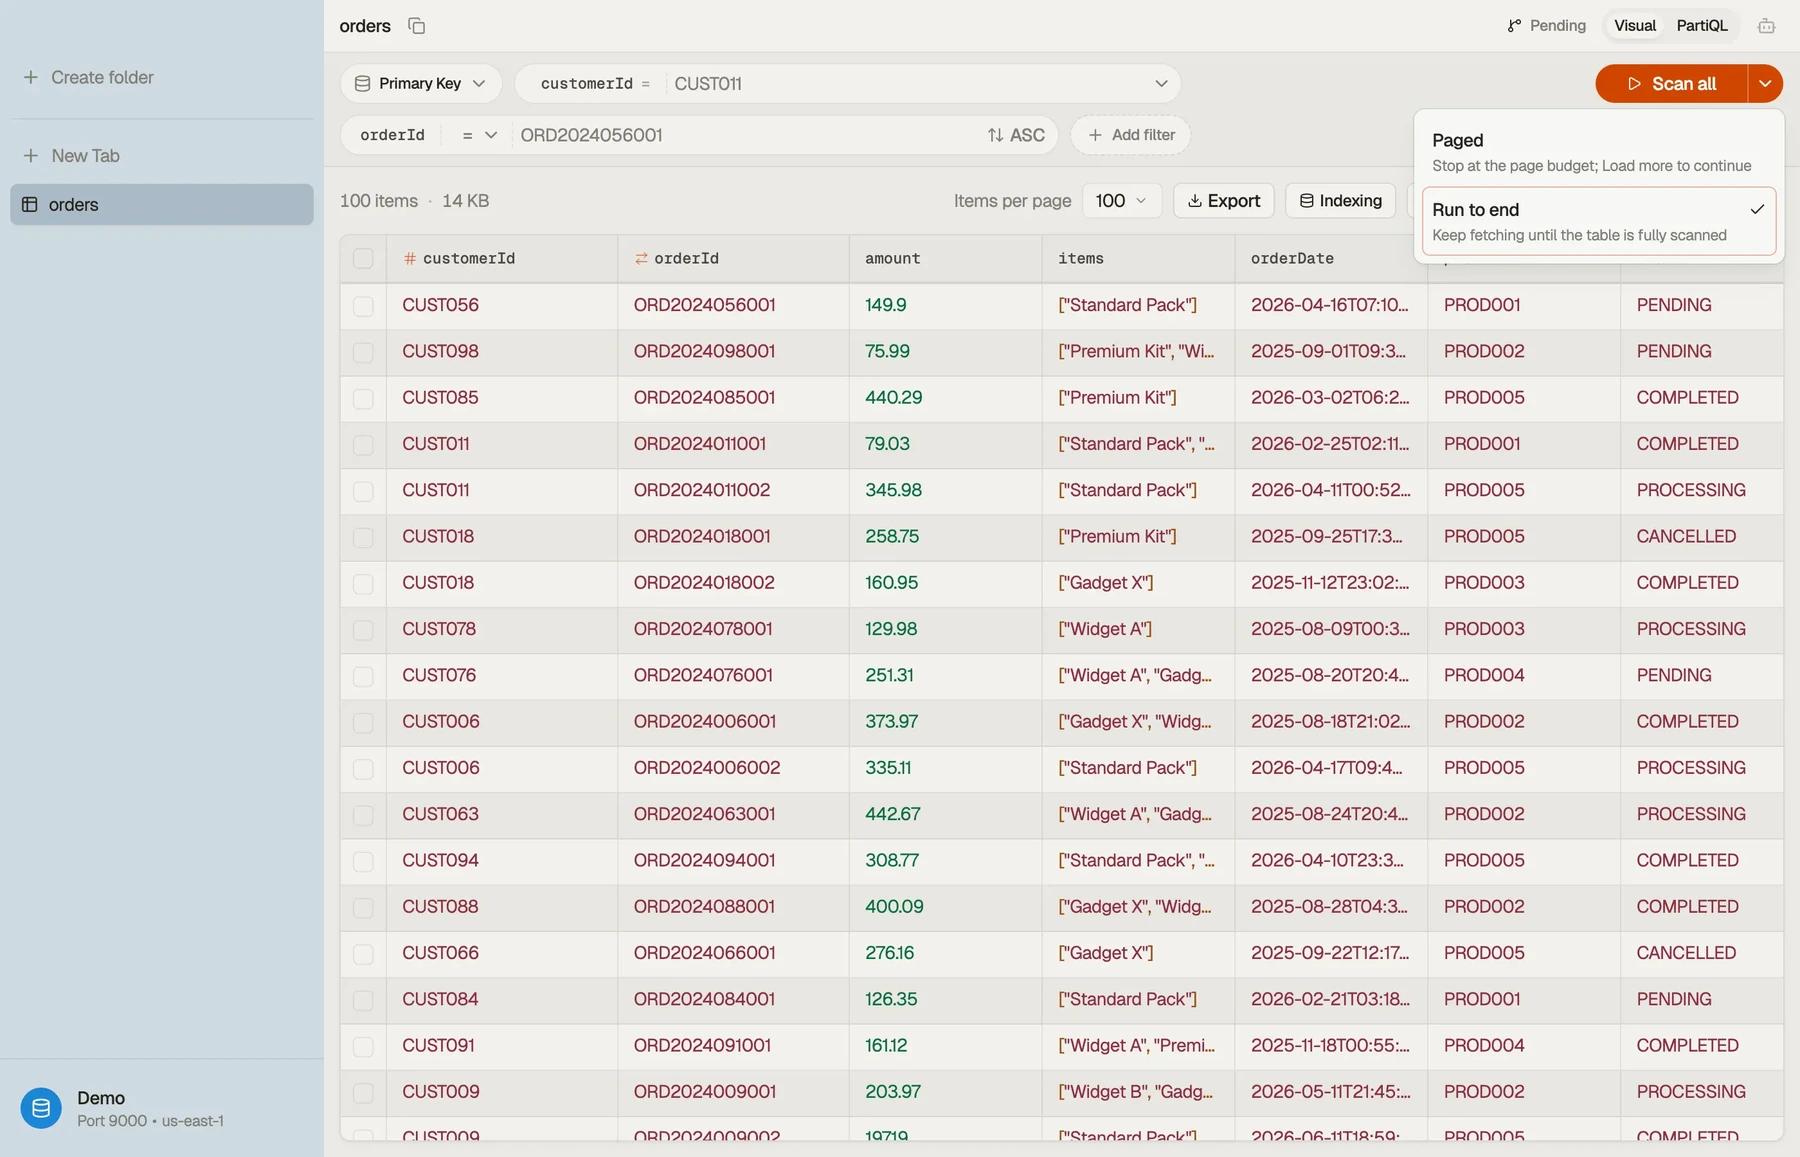Click the Export download icon button
Image resolution: width=1800 pixels, height=1157 pixels.
pos(1223,201)
